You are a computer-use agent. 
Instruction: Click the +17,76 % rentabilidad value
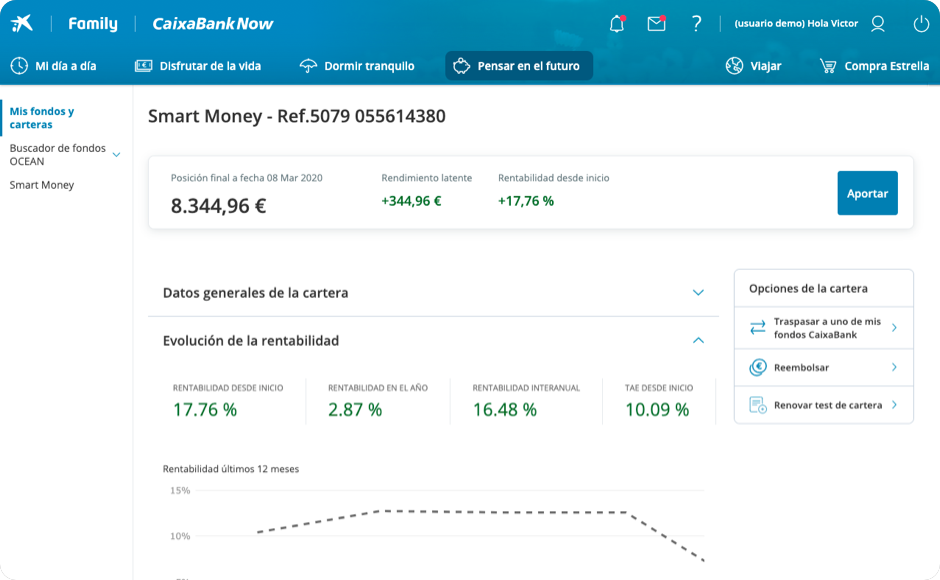526,201
